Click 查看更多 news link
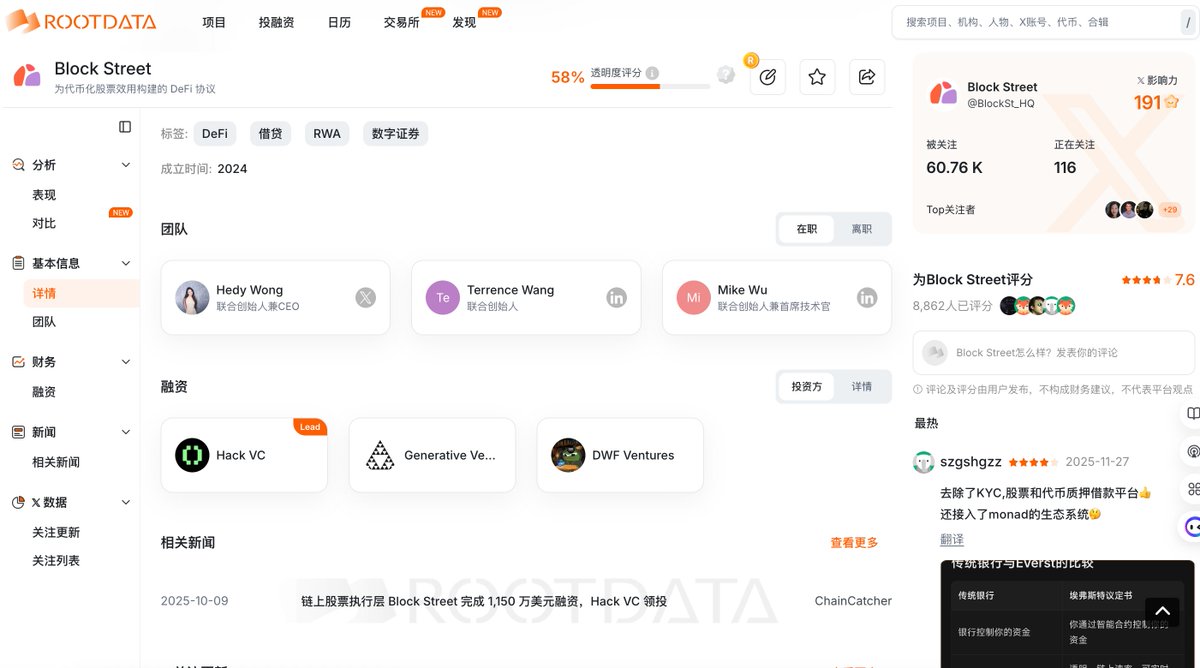 (854, 542)
